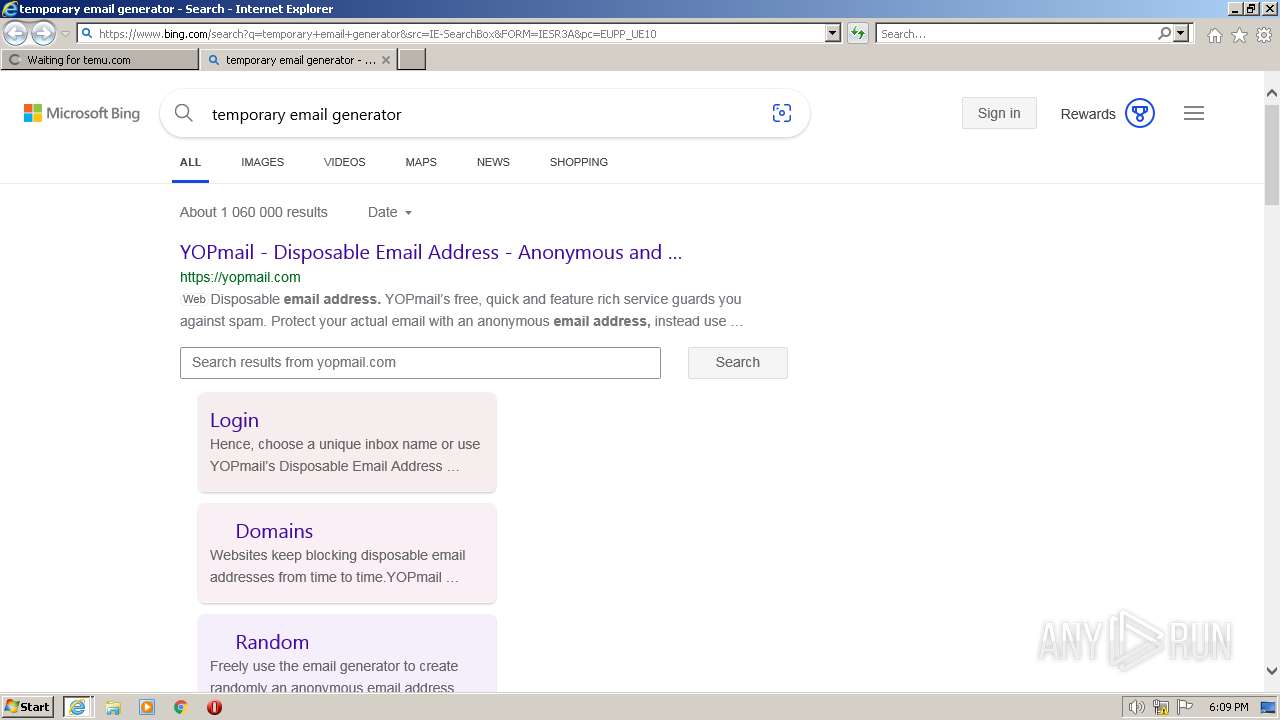Open the Chrome taskbar icon
The height and width of the screenshot is (720, 1280).
(181, 707)
